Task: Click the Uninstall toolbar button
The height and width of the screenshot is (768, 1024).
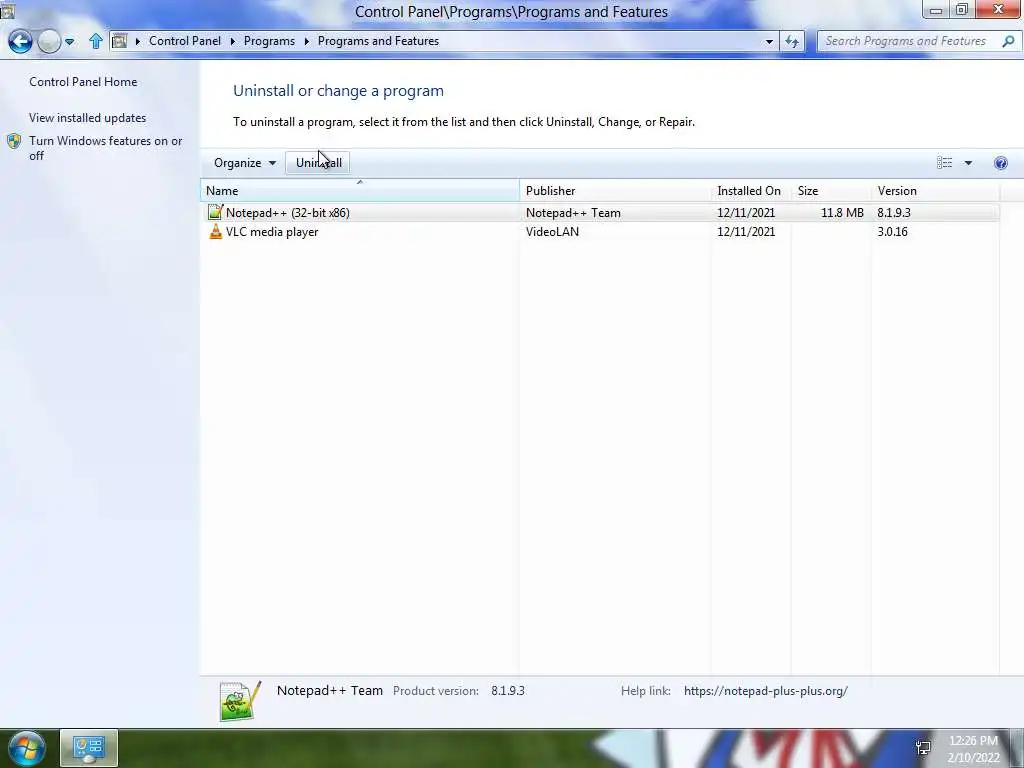Action: 318,163
